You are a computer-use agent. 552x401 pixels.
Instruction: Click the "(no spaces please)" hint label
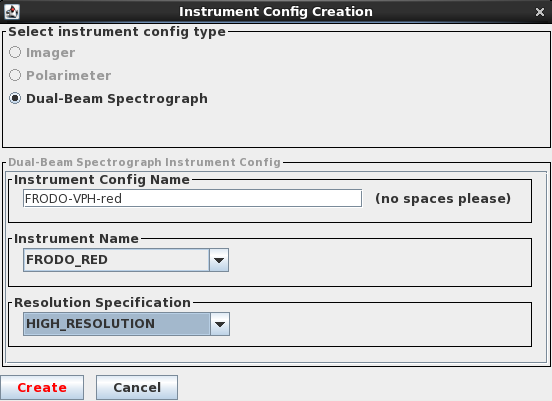[x=443, y=199]
